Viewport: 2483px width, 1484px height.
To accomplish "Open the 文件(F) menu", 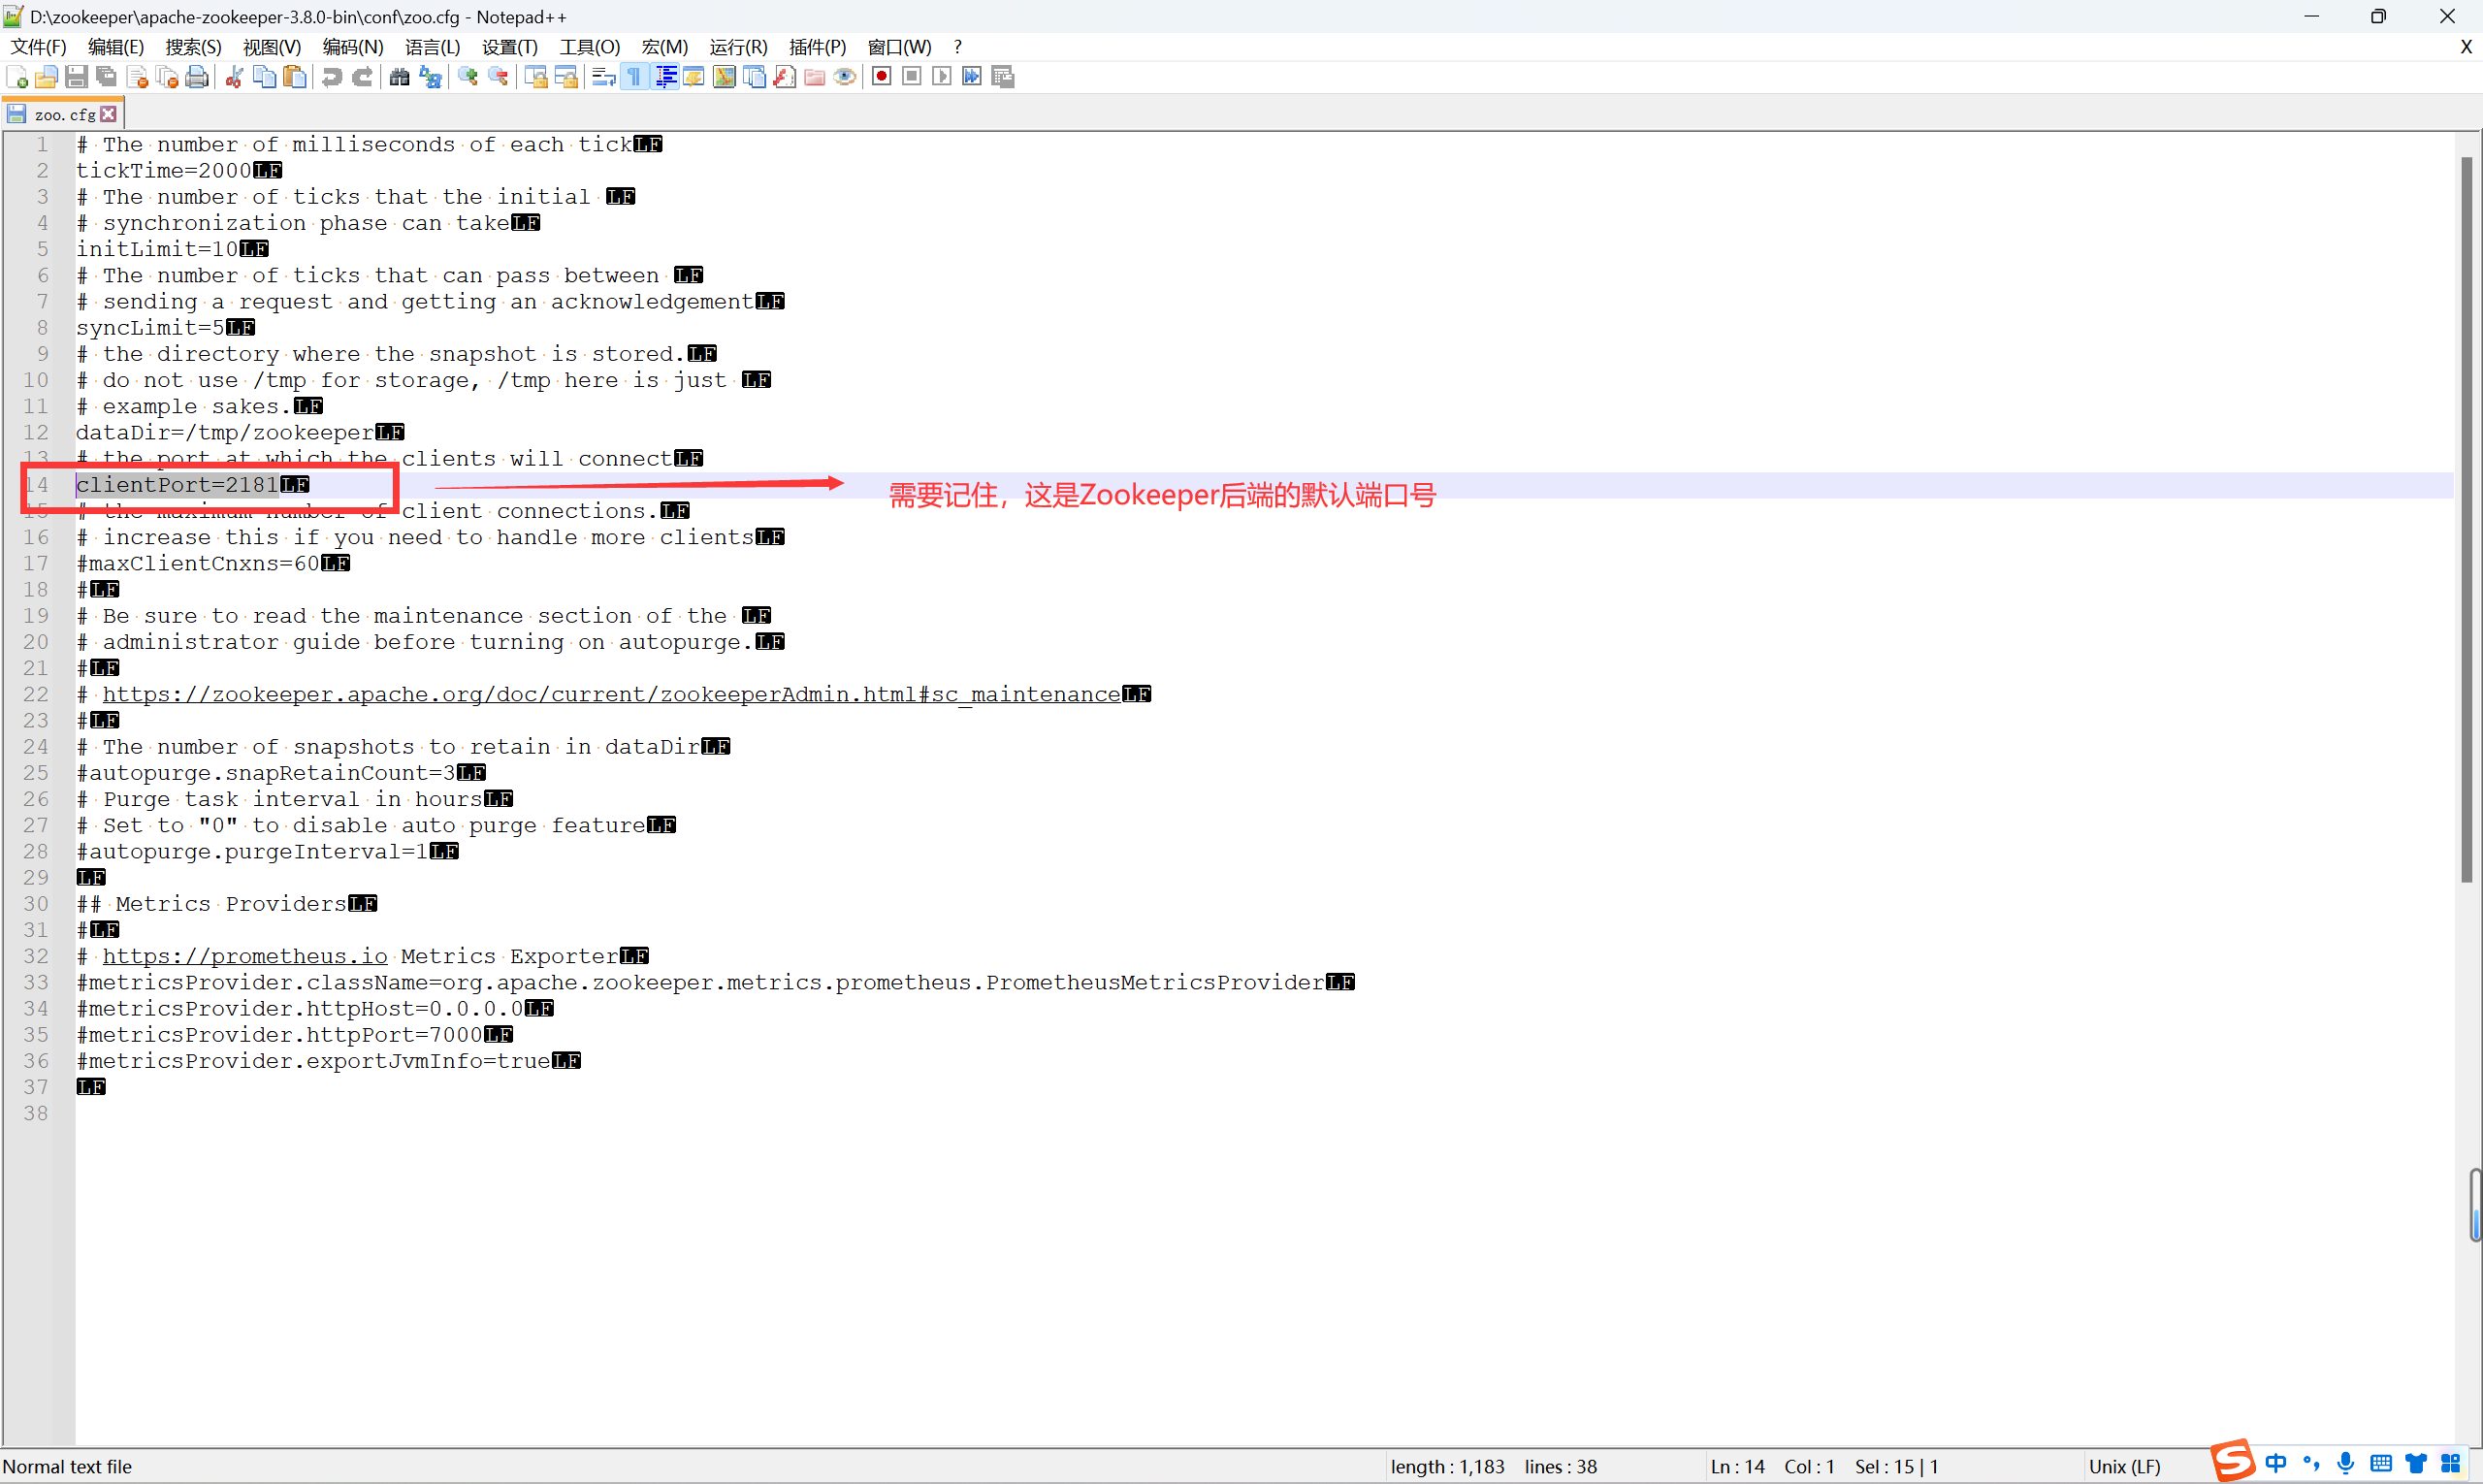I will [x=38, y=47].
